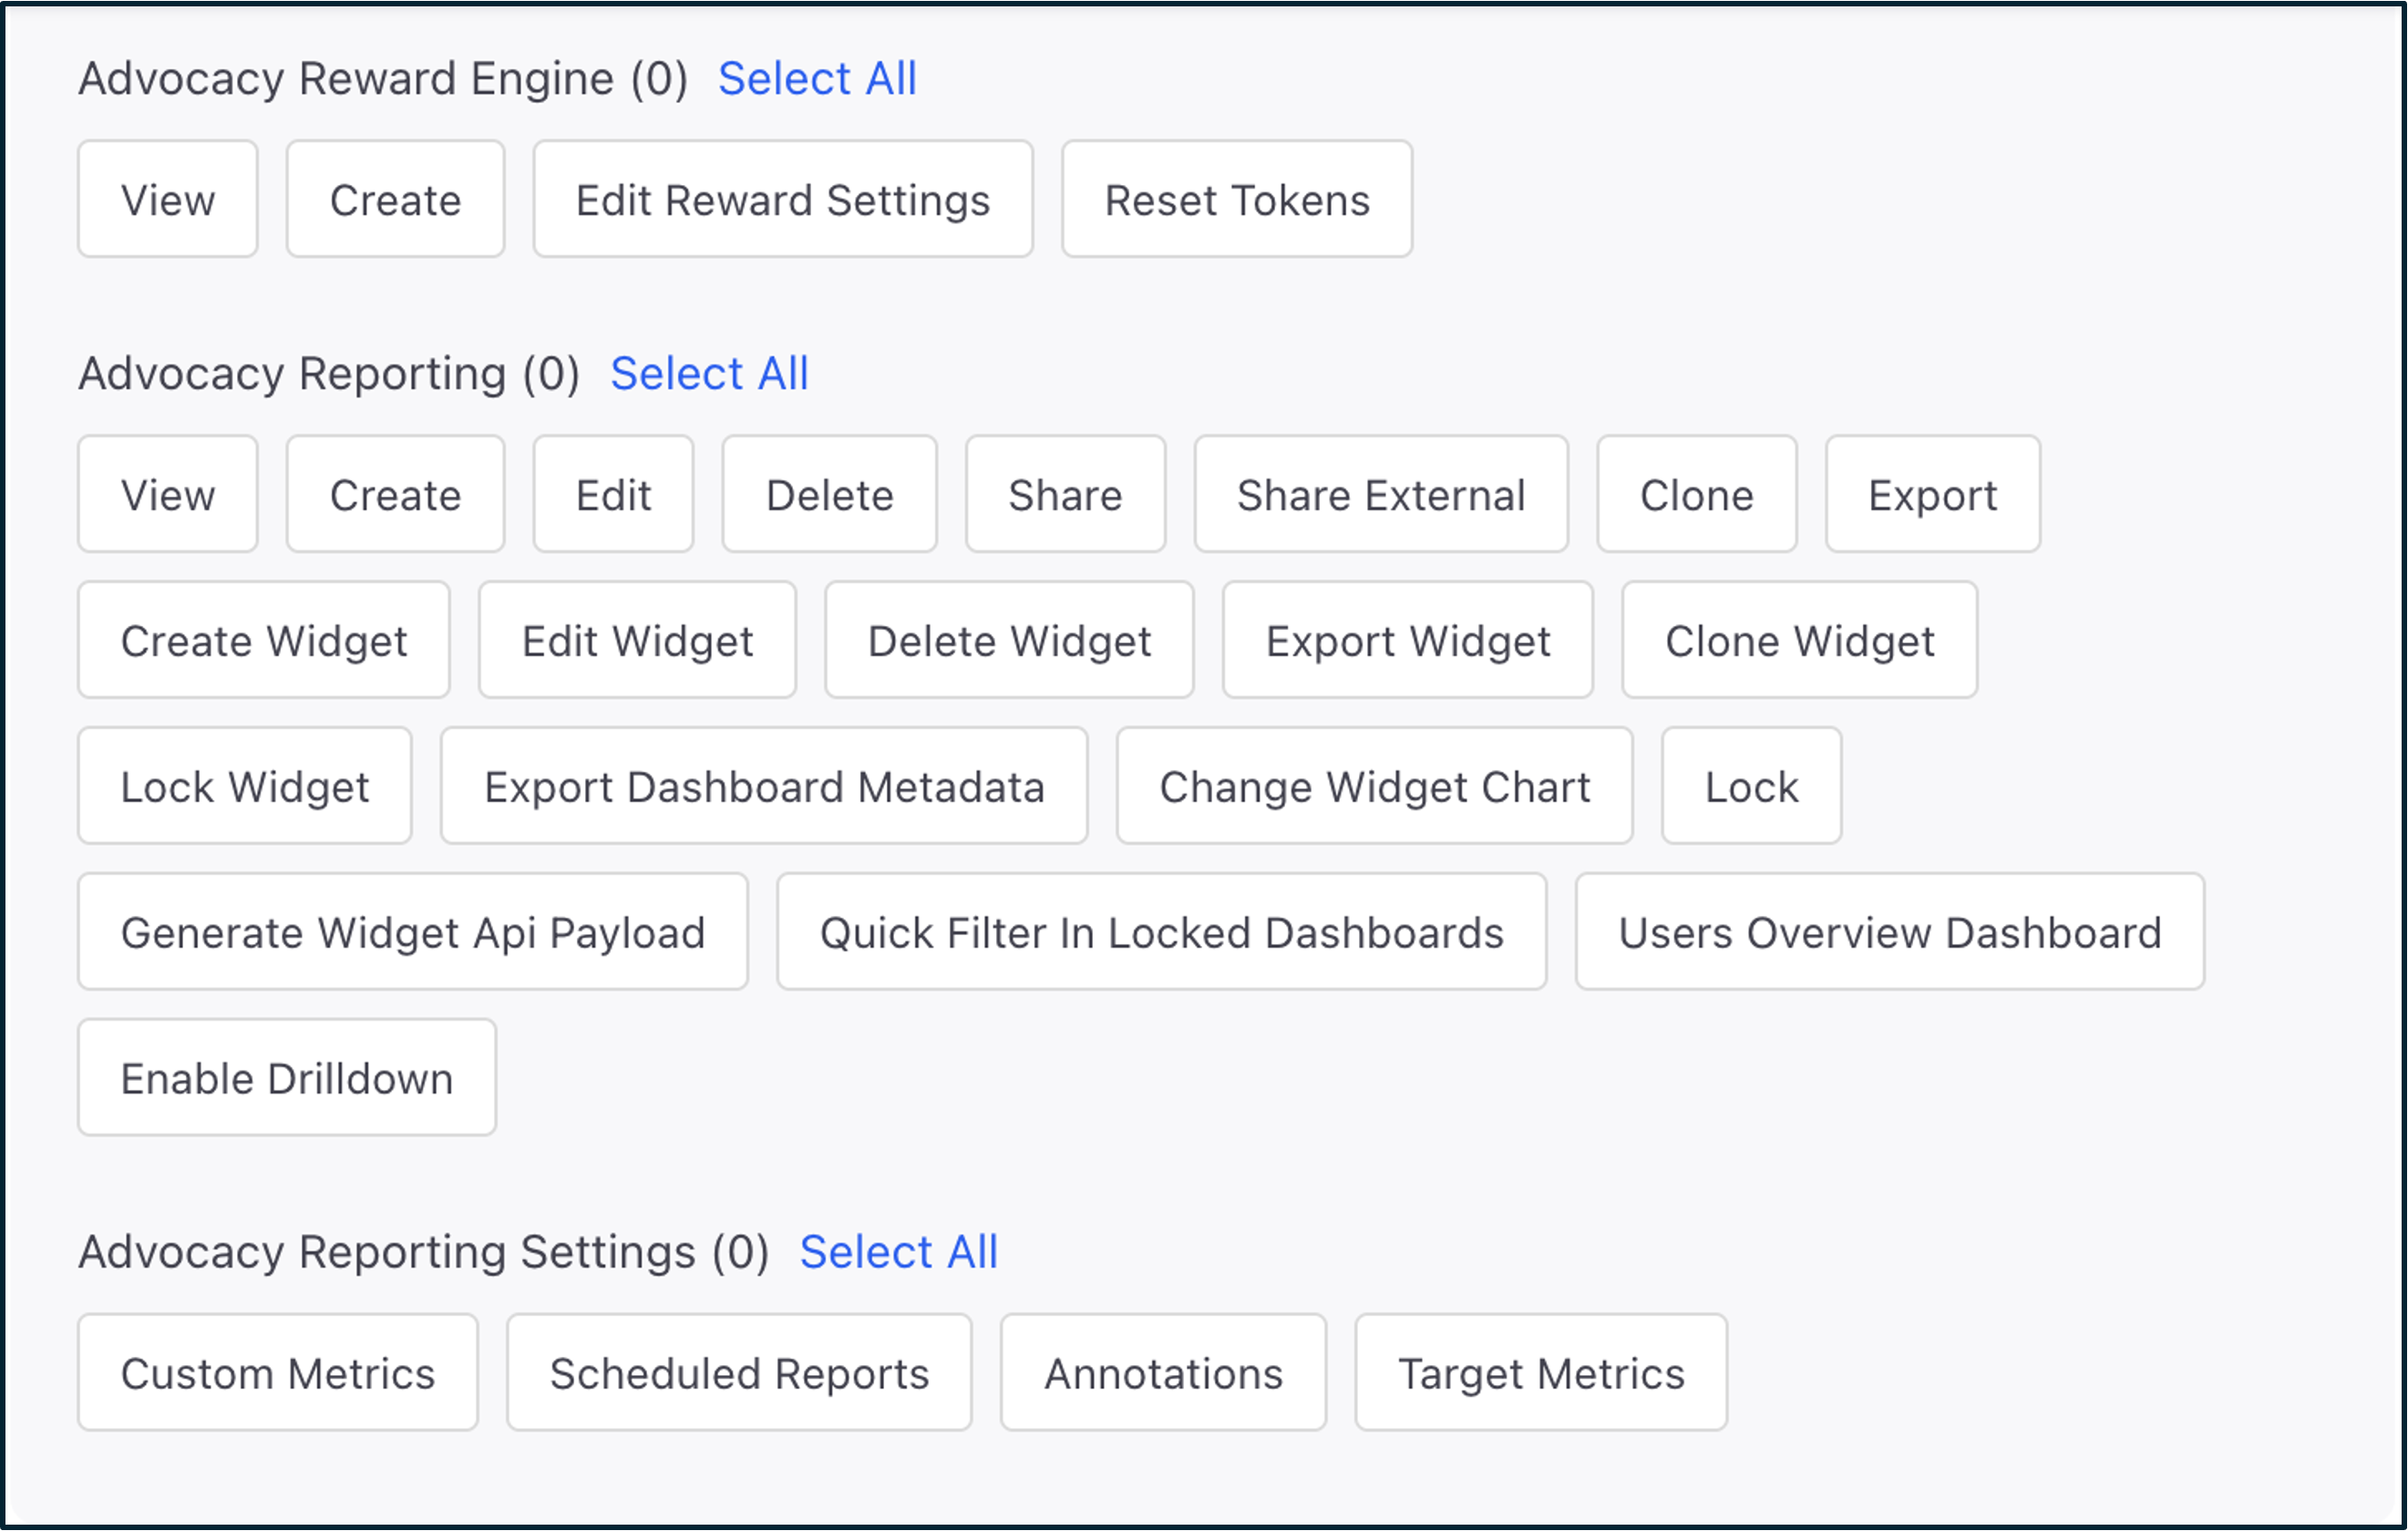Screen dimensions: 2408x1531
Task: Enable the Edit Reward Settings permission
Action: pyautogui.click(x=783, y=199)
